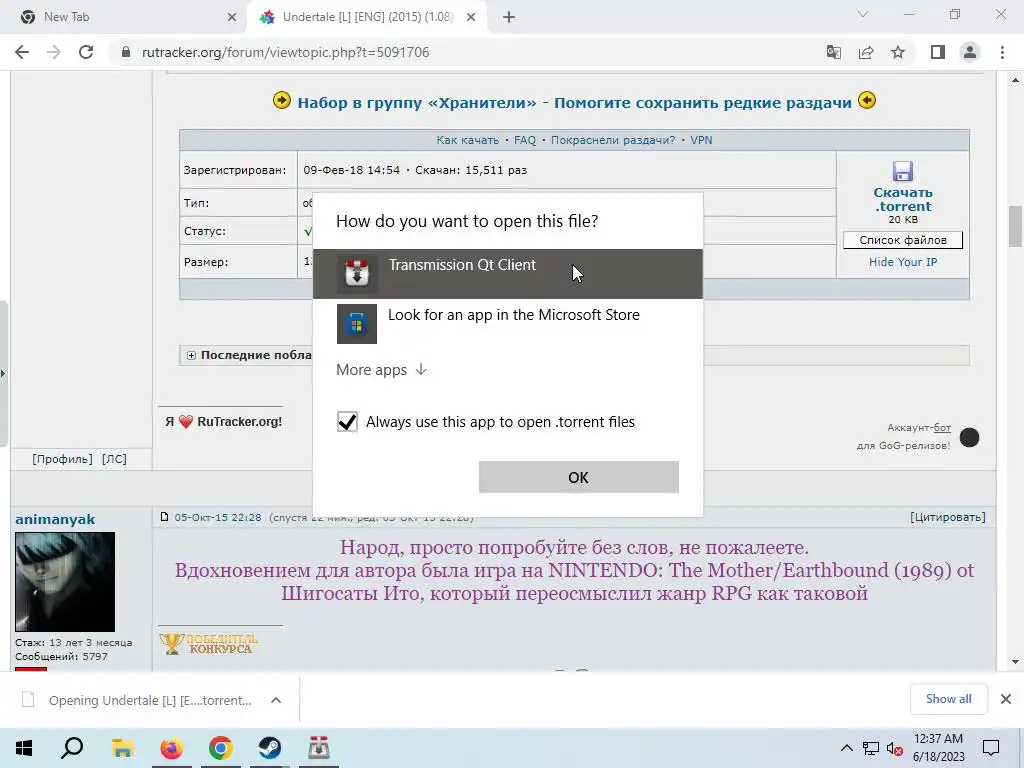Click [Цитировать] quote link

948,517
